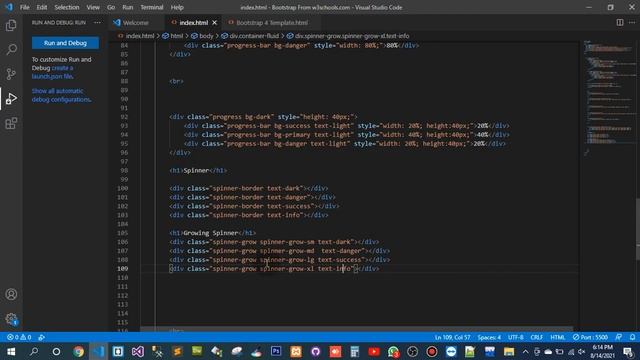Image resolution: width=640 pixels, height=360 pixels.
Task: Open GitHub Desktop from the taskbar
Action: 316,351
